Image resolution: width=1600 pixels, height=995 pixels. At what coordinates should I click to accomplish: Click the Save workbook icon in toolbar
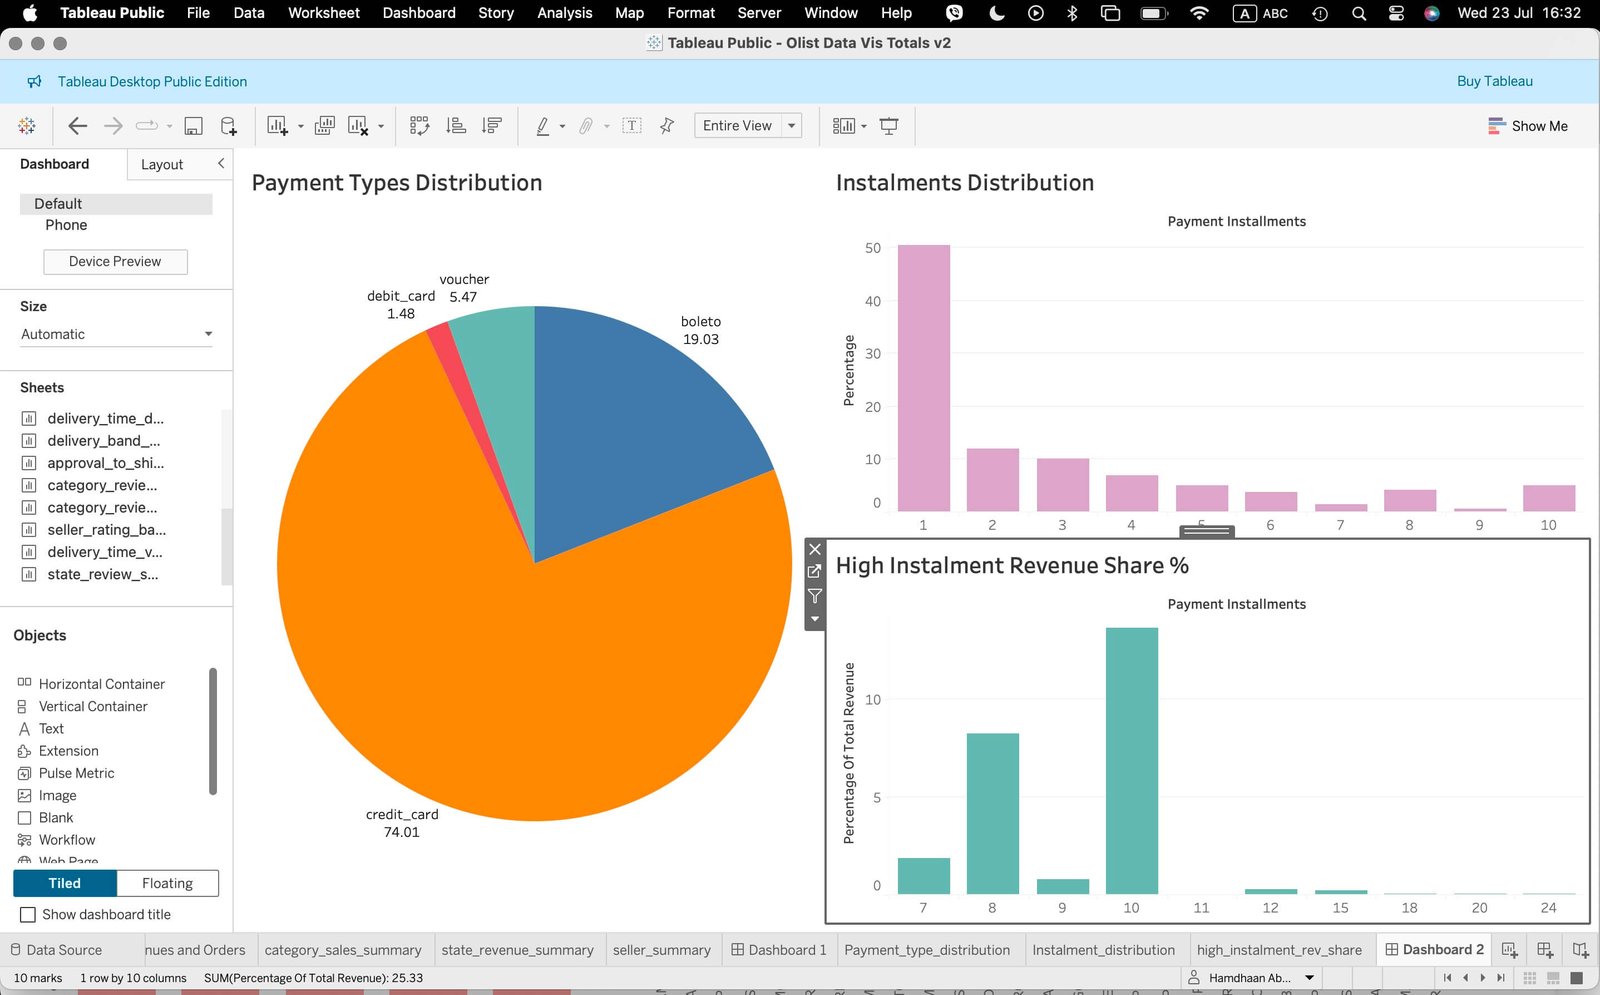point(194,126)
